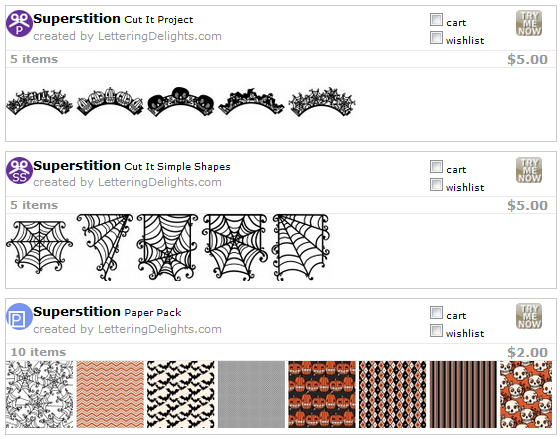
Task: Tick the wishlist checkbox for Simple Shapes
Action: pos(436,184)
